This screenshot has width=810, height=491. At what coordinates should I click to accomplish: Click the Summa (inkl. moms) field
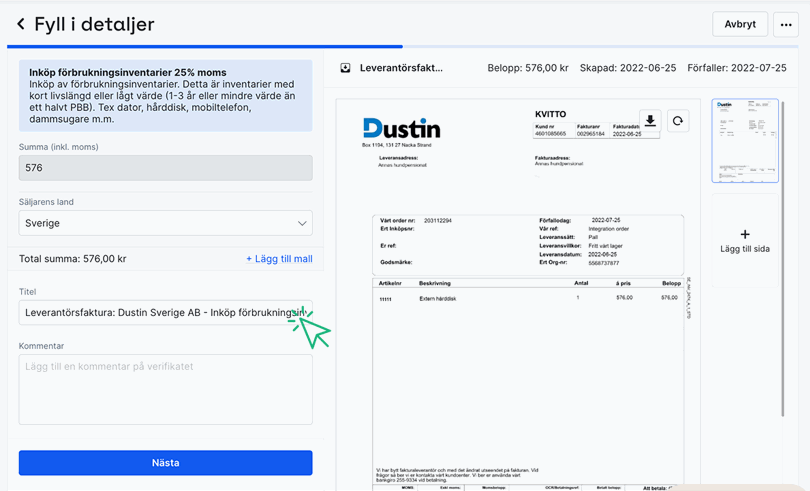coord(165,168)
